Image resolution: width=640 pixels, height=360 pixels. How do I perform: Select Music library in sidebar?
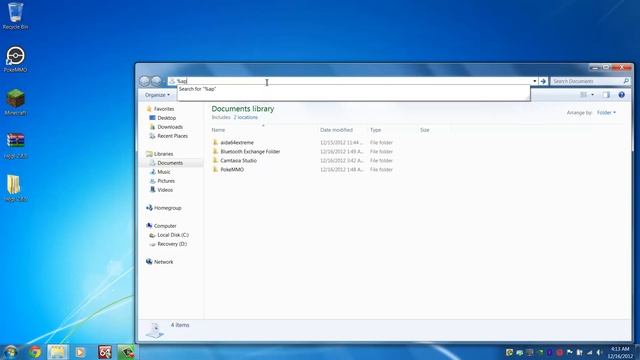tap(164, 172)
